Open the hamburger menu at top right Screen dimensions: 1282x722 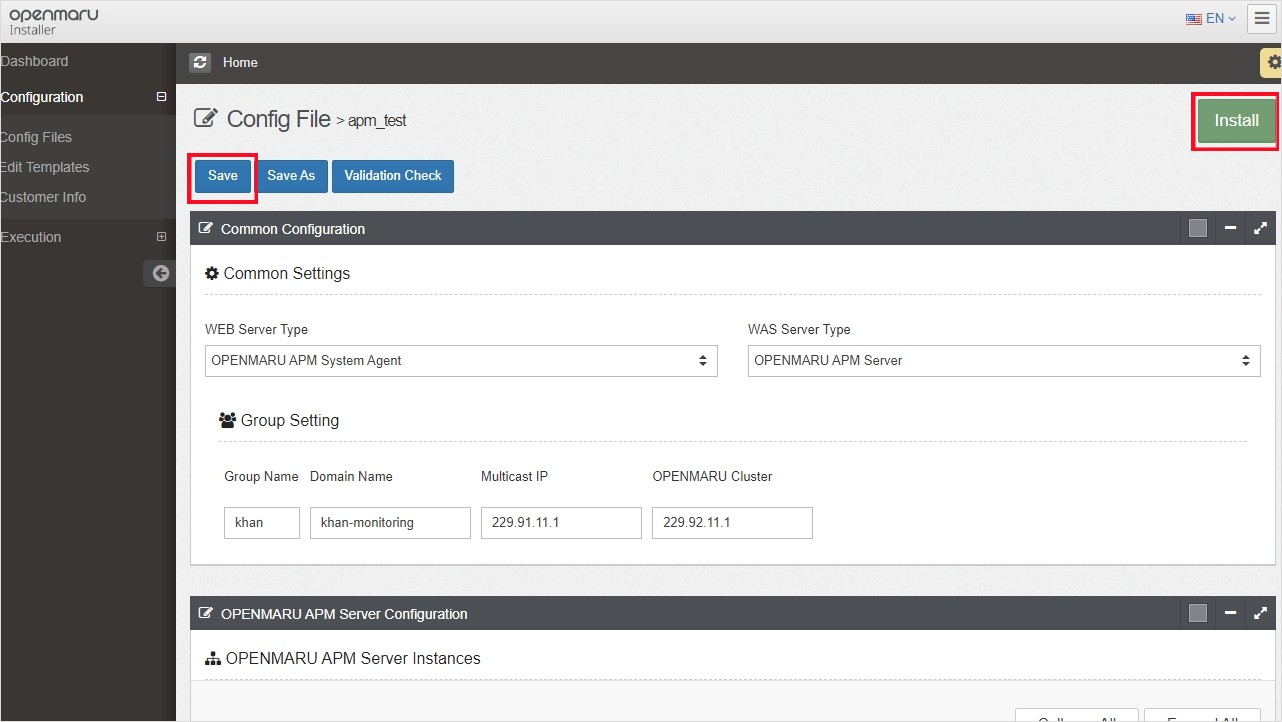(1261, 18)
